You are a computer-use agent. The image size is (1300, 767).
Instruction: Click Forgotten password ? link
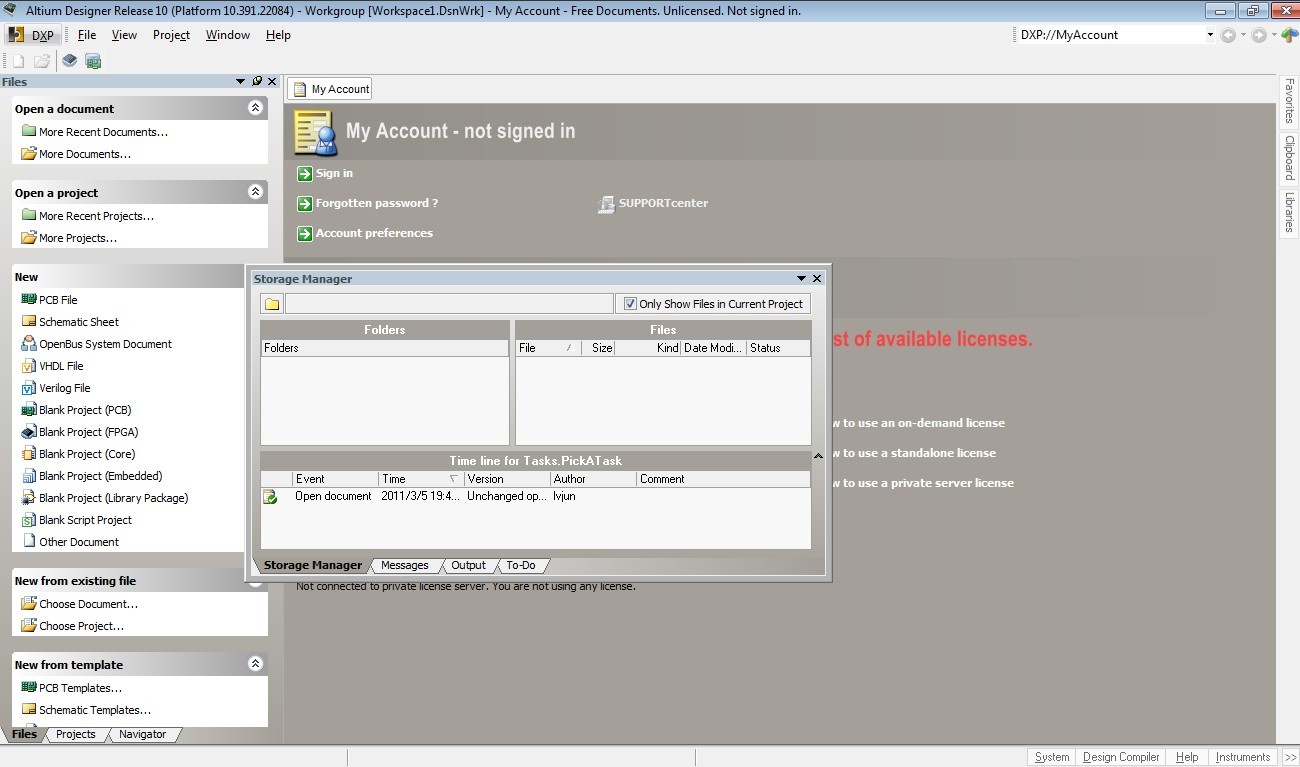click(377, 203)
